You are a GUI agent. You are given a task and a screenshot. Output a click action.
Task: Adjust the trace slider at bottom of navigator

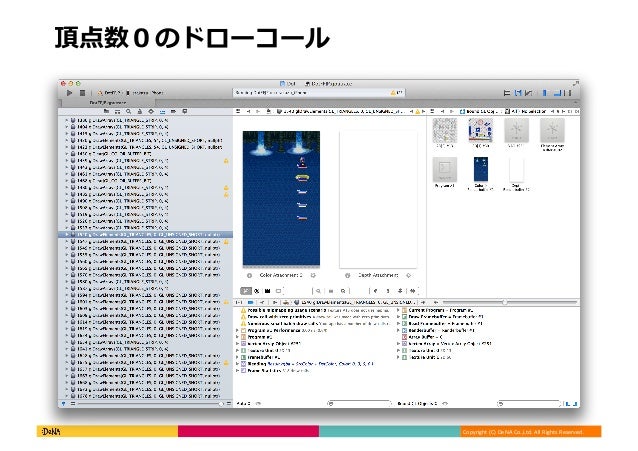click(151, 404)
